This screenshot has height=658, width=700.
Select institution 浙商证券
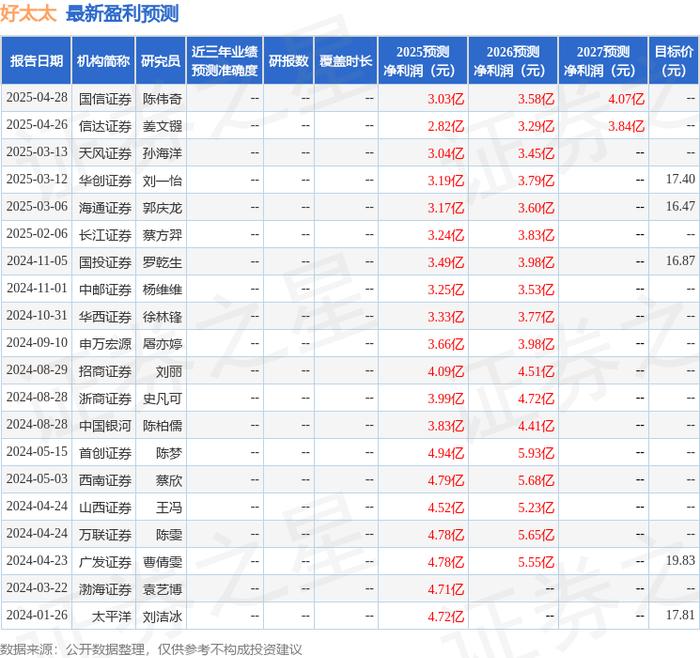coord(105,398)
